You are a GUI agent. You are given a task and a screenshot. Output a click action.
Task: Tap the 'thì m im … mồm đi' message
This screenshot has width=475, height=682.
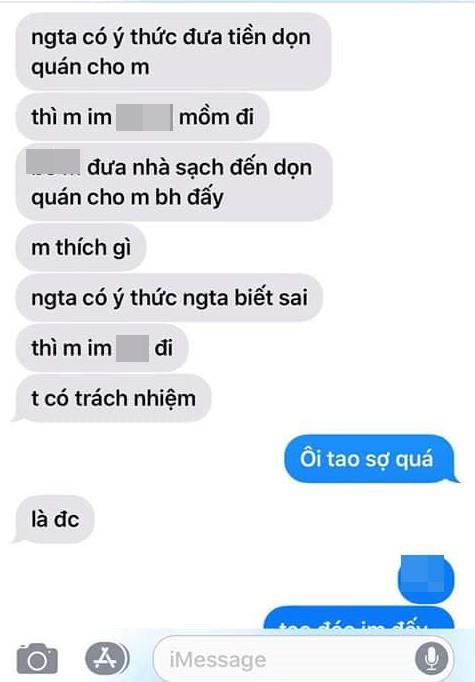pyautogui.click(x=142, y=117)
